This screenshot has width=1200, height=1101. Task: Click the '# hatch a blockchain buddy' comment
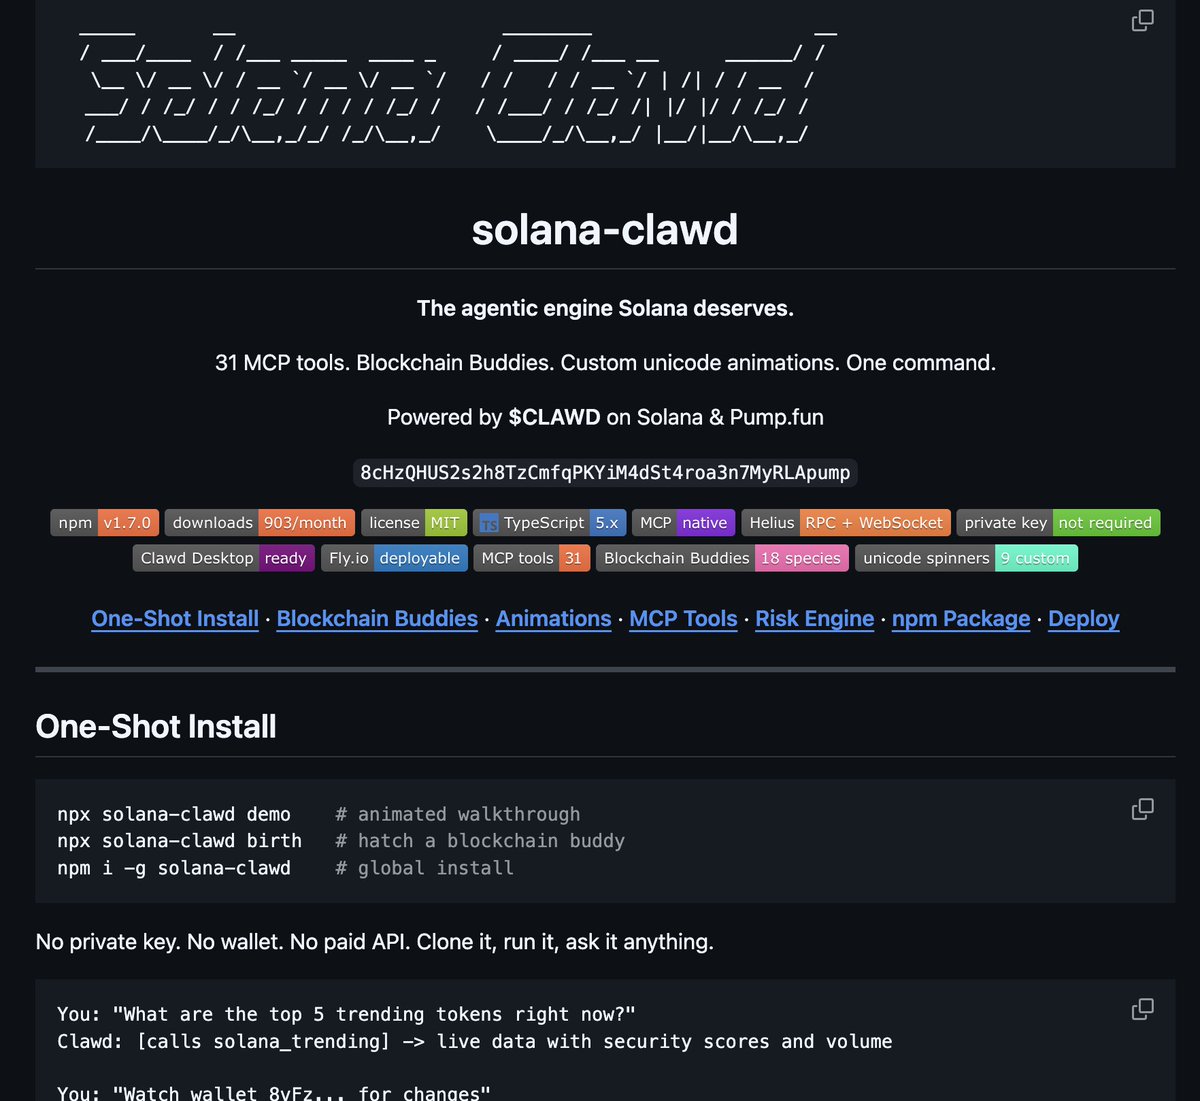pyautogui.click(x=480, y=841)
